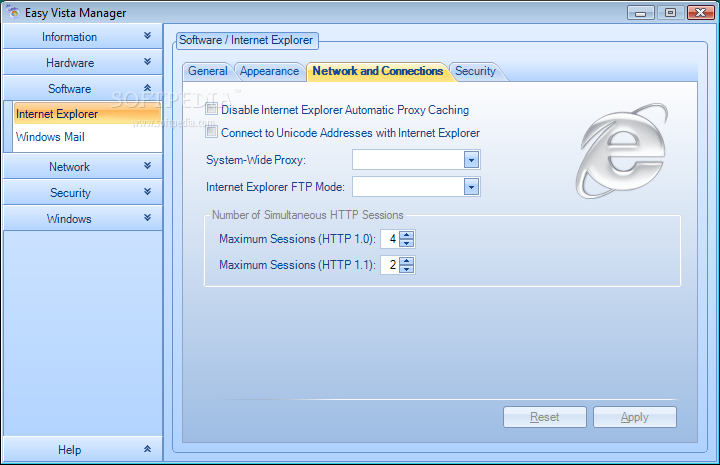
Task: Click the 'Software / Internet Explorer' heading
Action: [x=246, y=40]
